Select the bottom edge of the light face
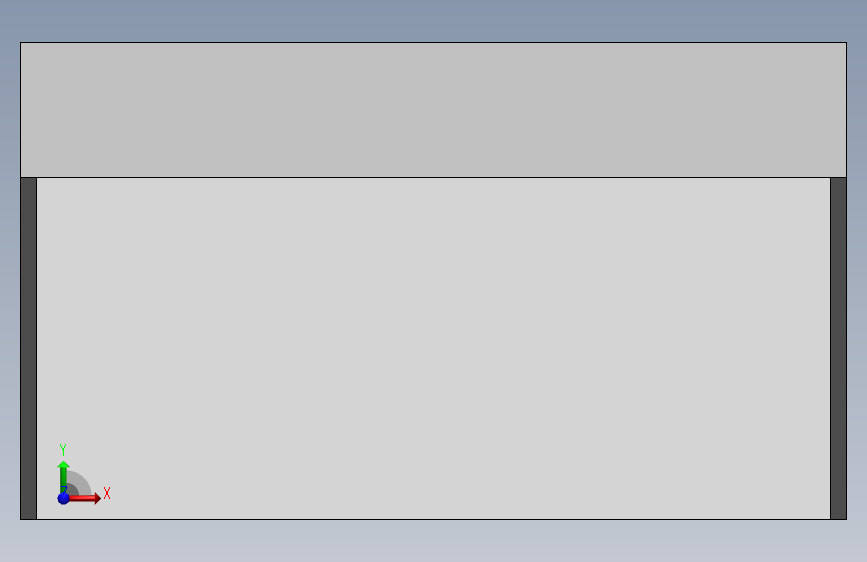The width and height of the screenshot is (867, 562). point(434,519)
